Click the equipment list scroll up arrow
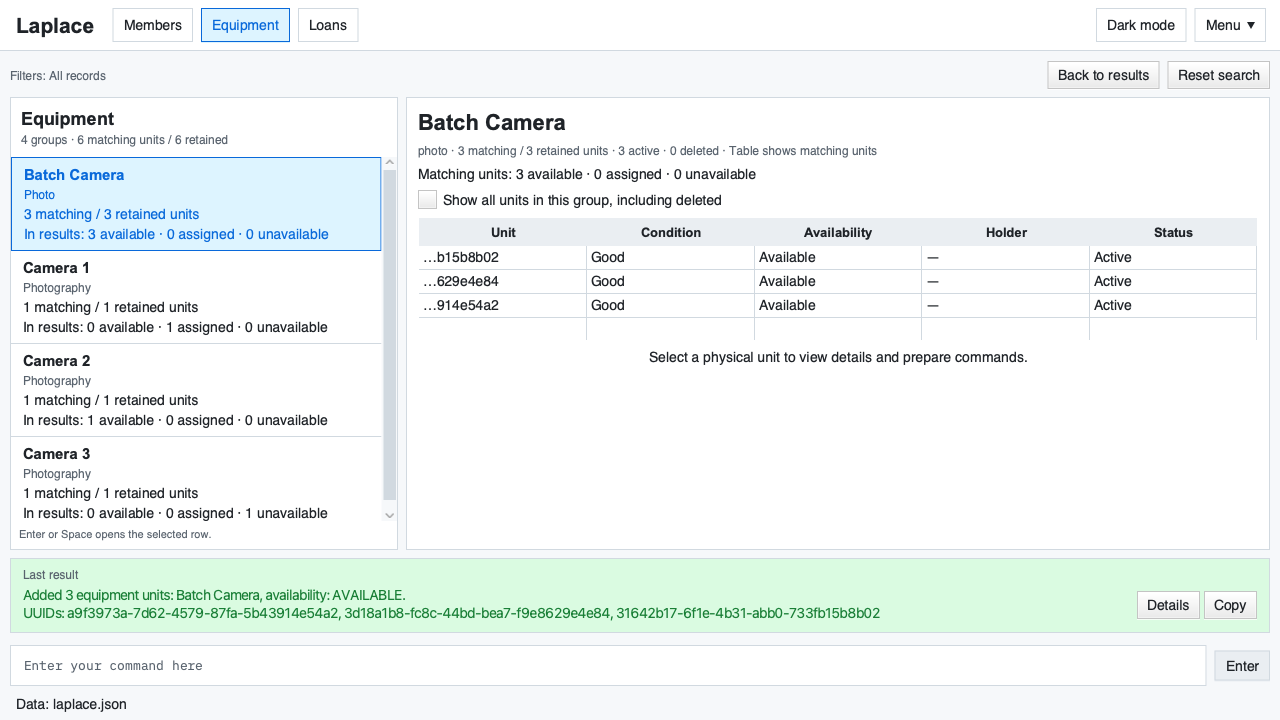This screenshot has height=720, width=1280. tap(390, 164)
